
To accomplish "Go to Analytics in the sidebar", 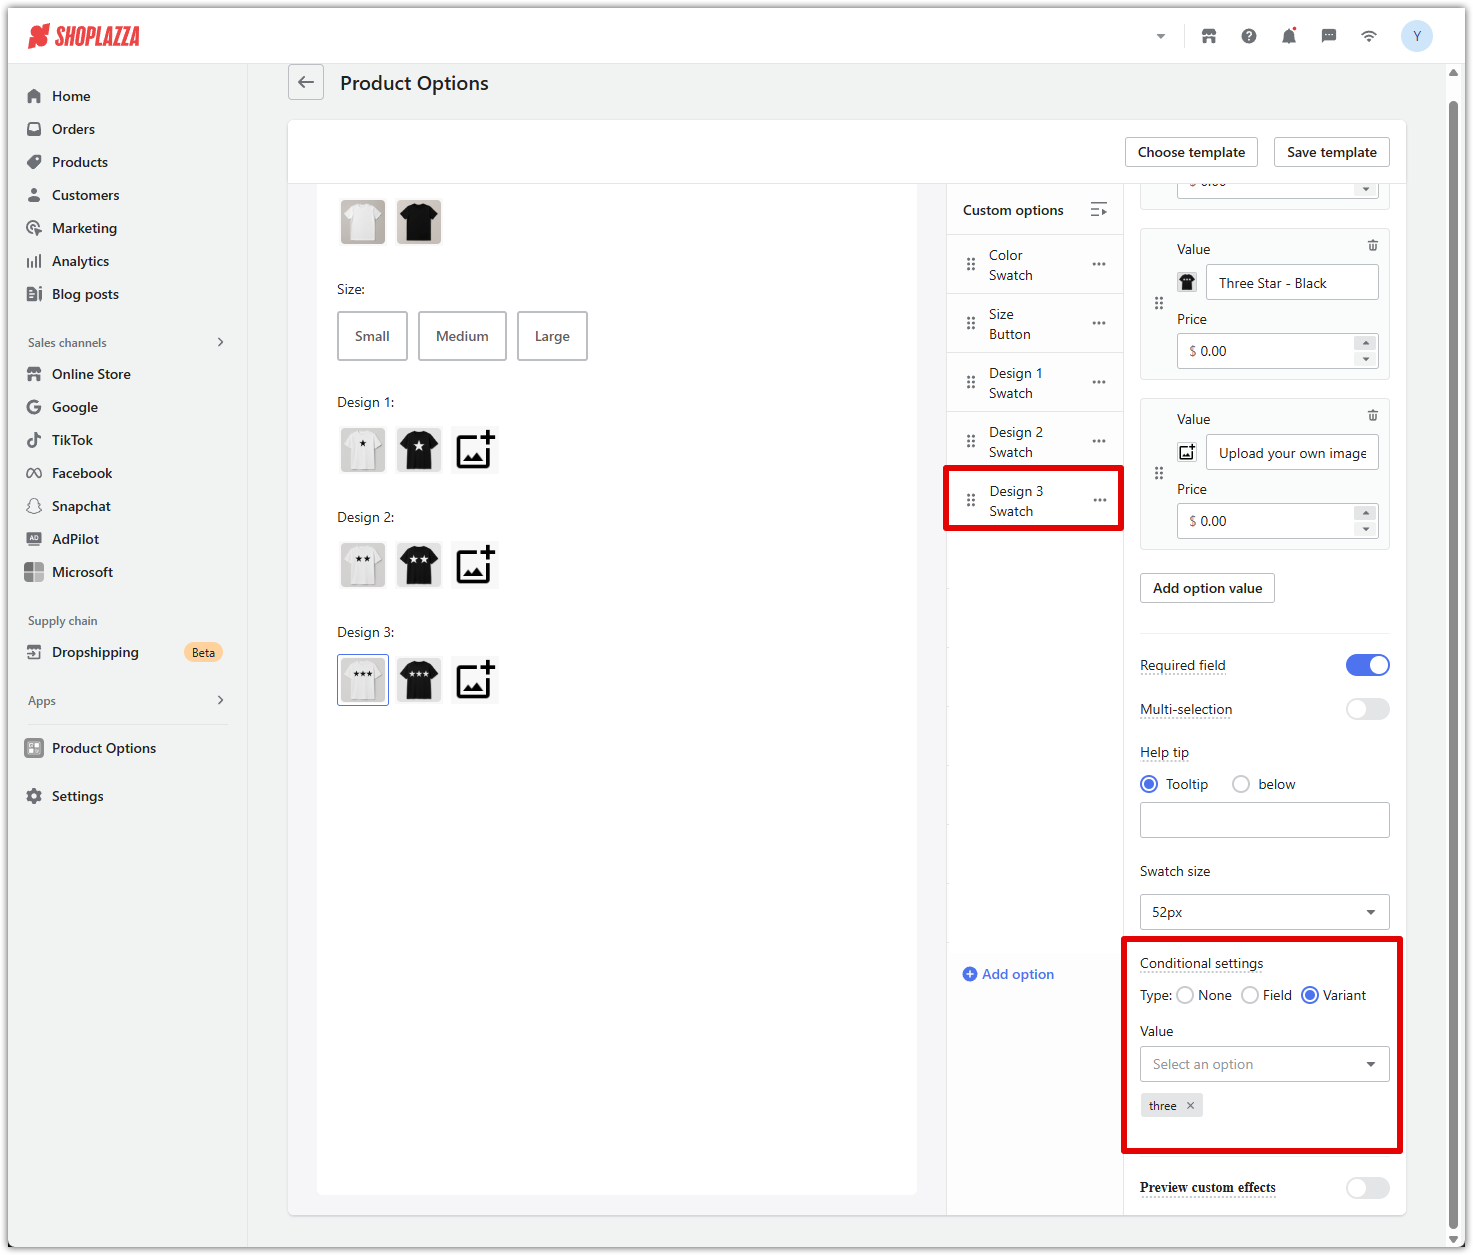I will coord(80,261).
